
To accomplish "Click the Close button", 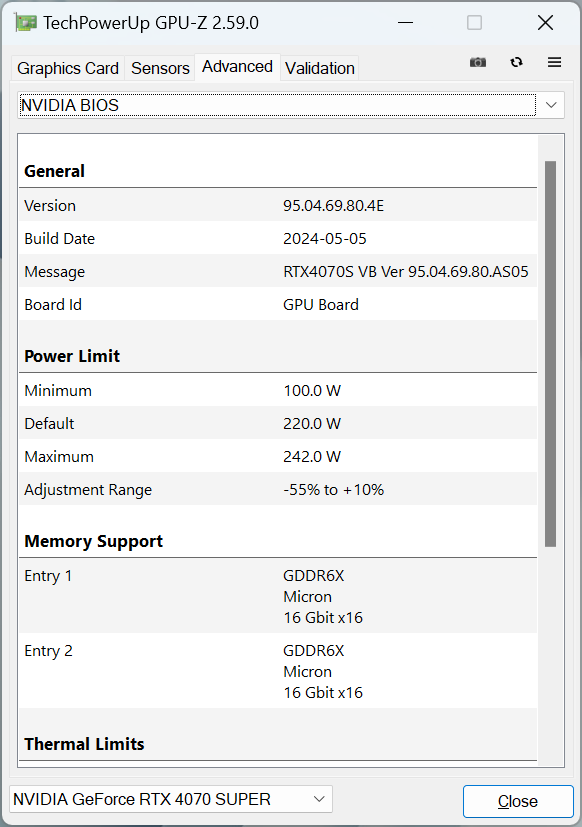I will point(518,801).
